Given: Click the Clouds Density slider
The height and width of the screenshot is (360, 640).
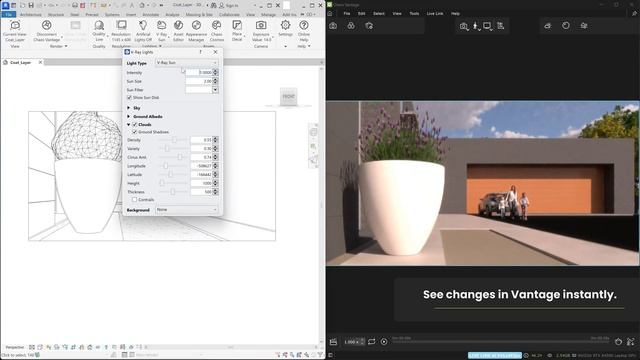Looking at the screenshot, I should click(173, 140).
